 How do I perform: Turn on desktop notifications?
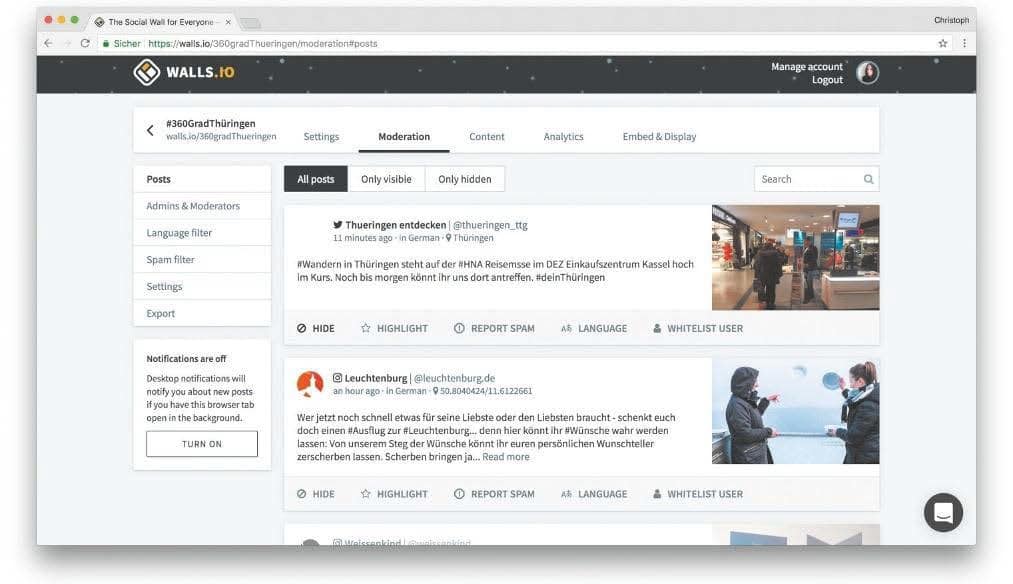202,444
